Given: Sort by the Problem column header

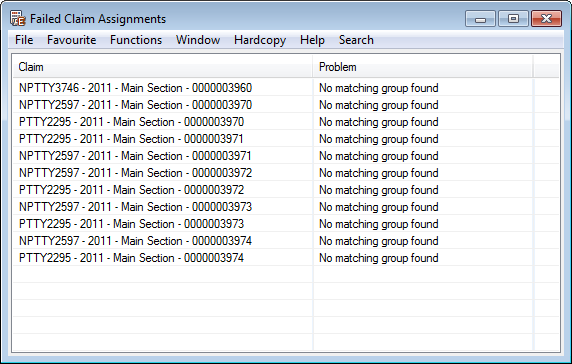Looking at the screenshot, I should 423,67.
